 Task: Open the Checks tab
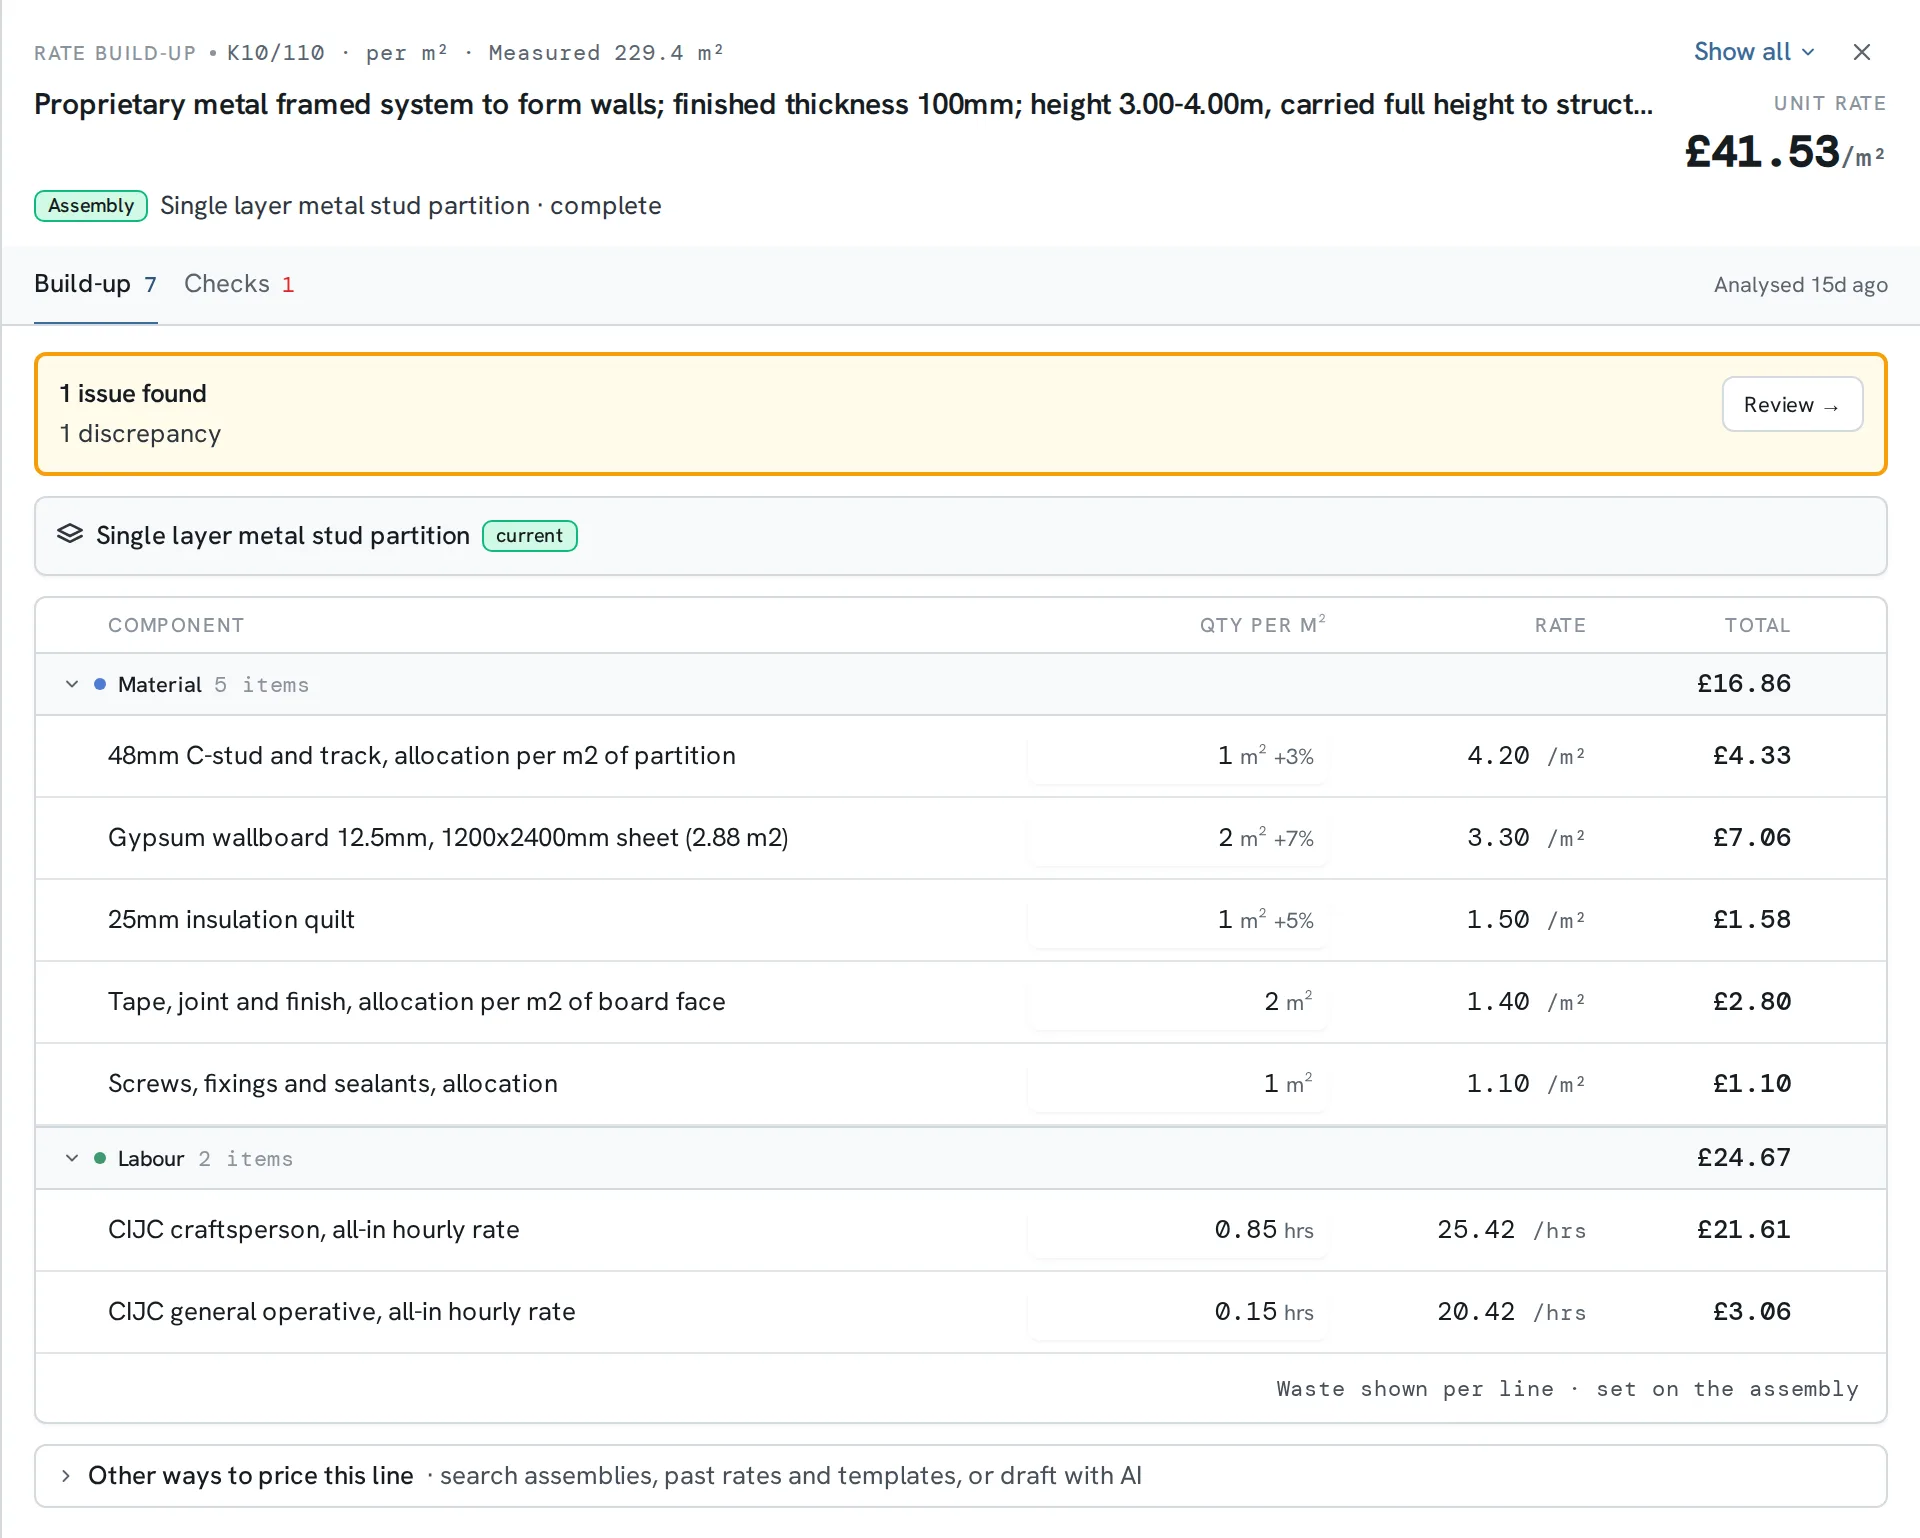(x=239, y=284)
